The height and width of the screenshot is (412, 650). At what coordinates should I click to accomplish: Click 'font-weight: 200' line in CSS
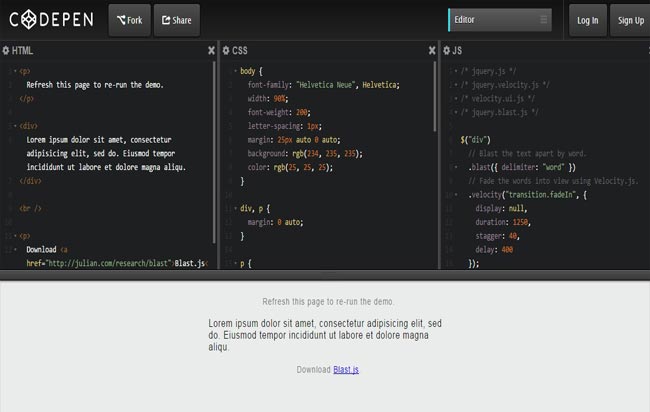pos(279,112)
